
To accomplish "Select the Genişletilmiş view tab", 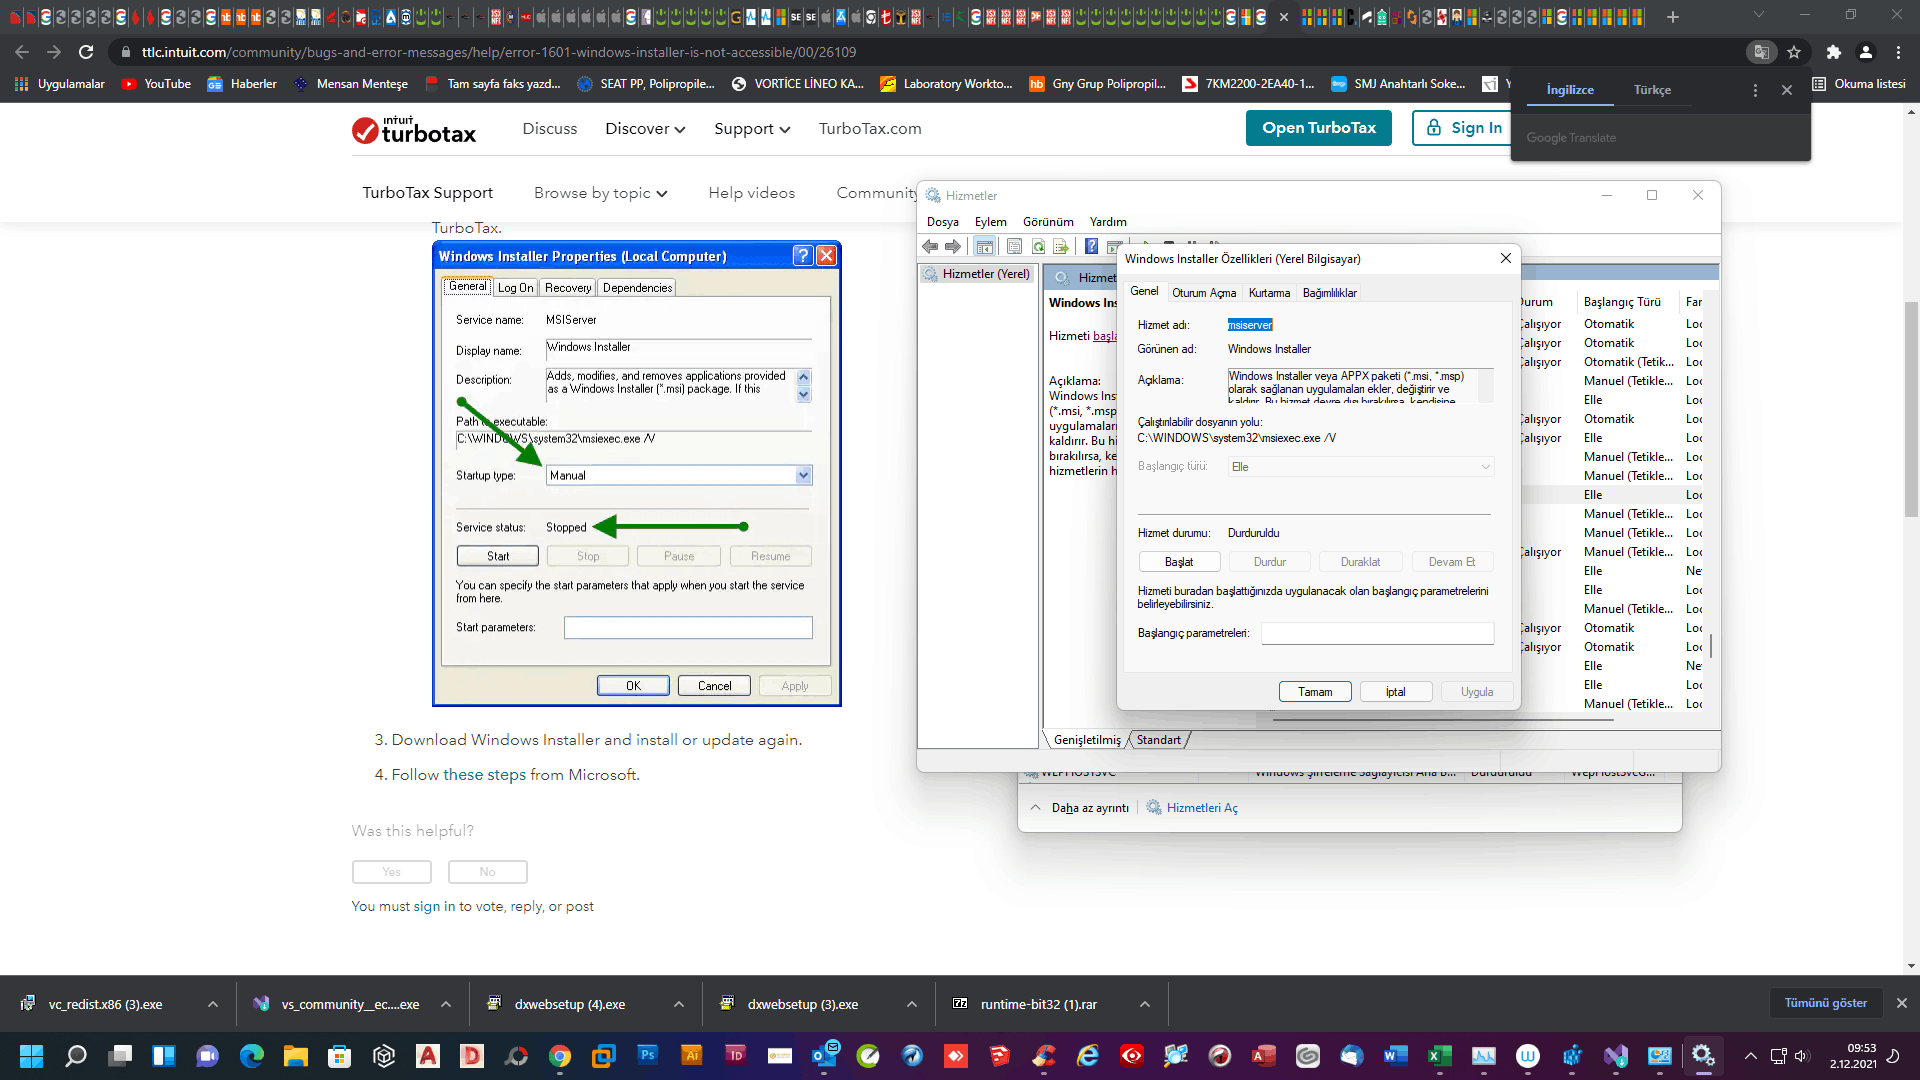I will (1087, 740).
